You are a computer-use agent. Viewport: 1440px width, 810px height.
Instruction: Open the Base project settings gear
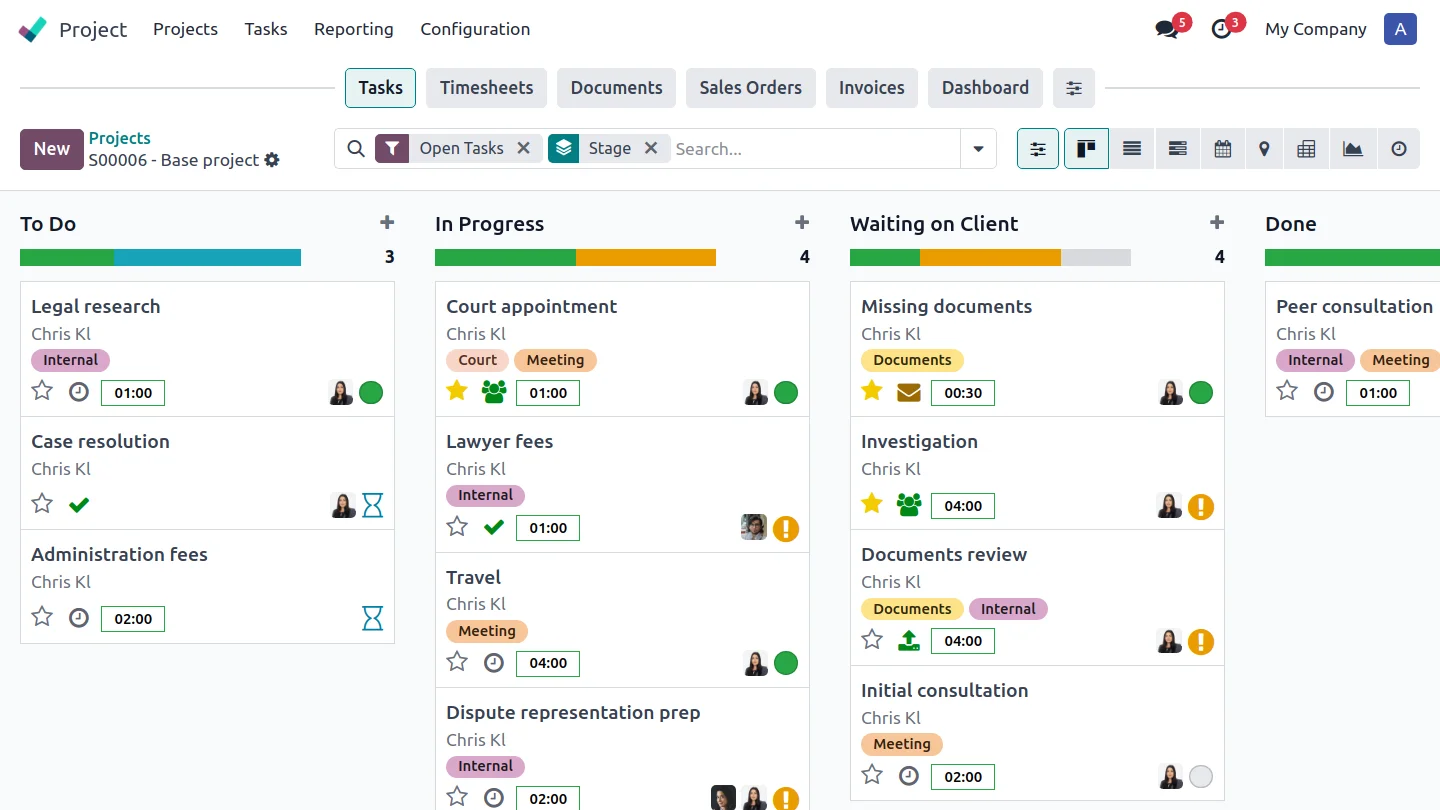click(272, 160)
